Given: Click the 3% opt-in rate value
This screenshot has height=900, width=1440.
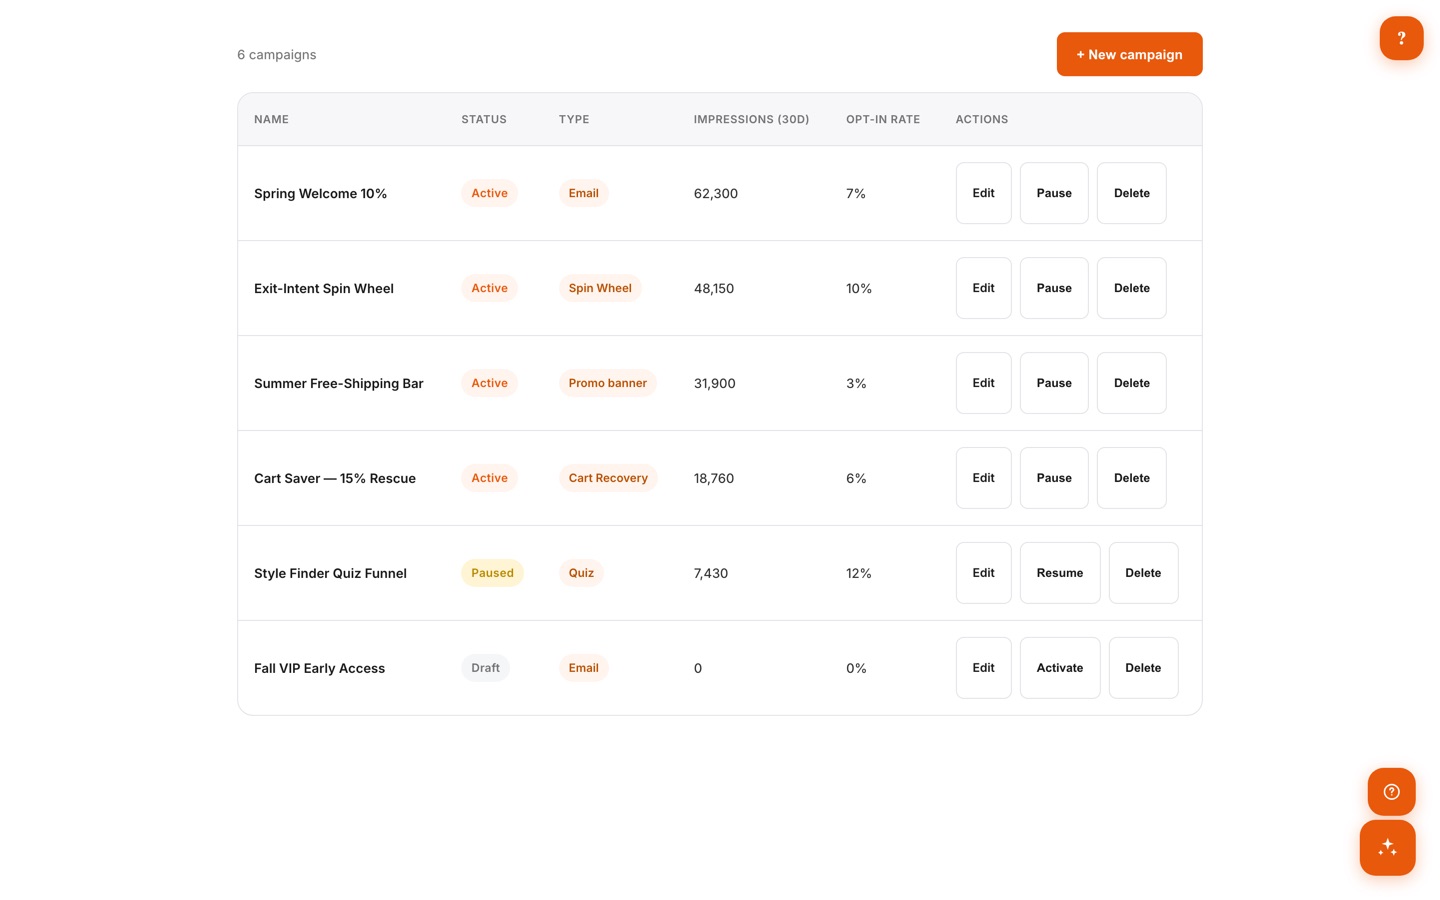Looking at the screenshot, I should pyautogui.click(x=856, y=383).
